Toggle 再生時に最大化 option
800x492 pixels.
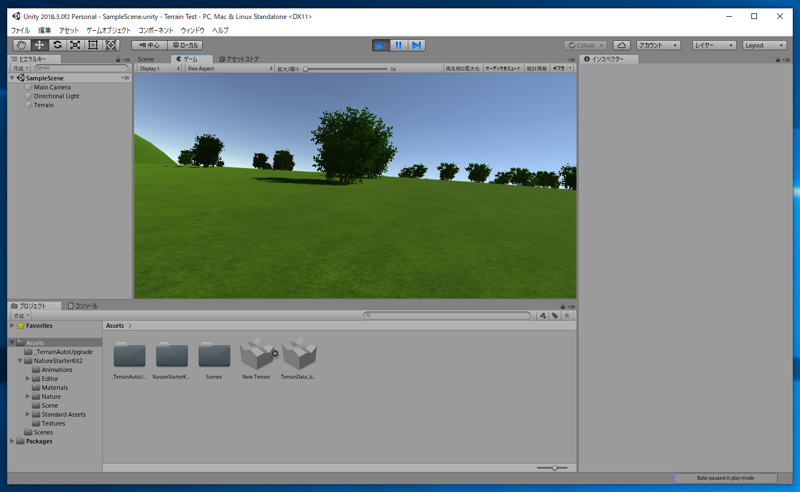pos(462,68)
